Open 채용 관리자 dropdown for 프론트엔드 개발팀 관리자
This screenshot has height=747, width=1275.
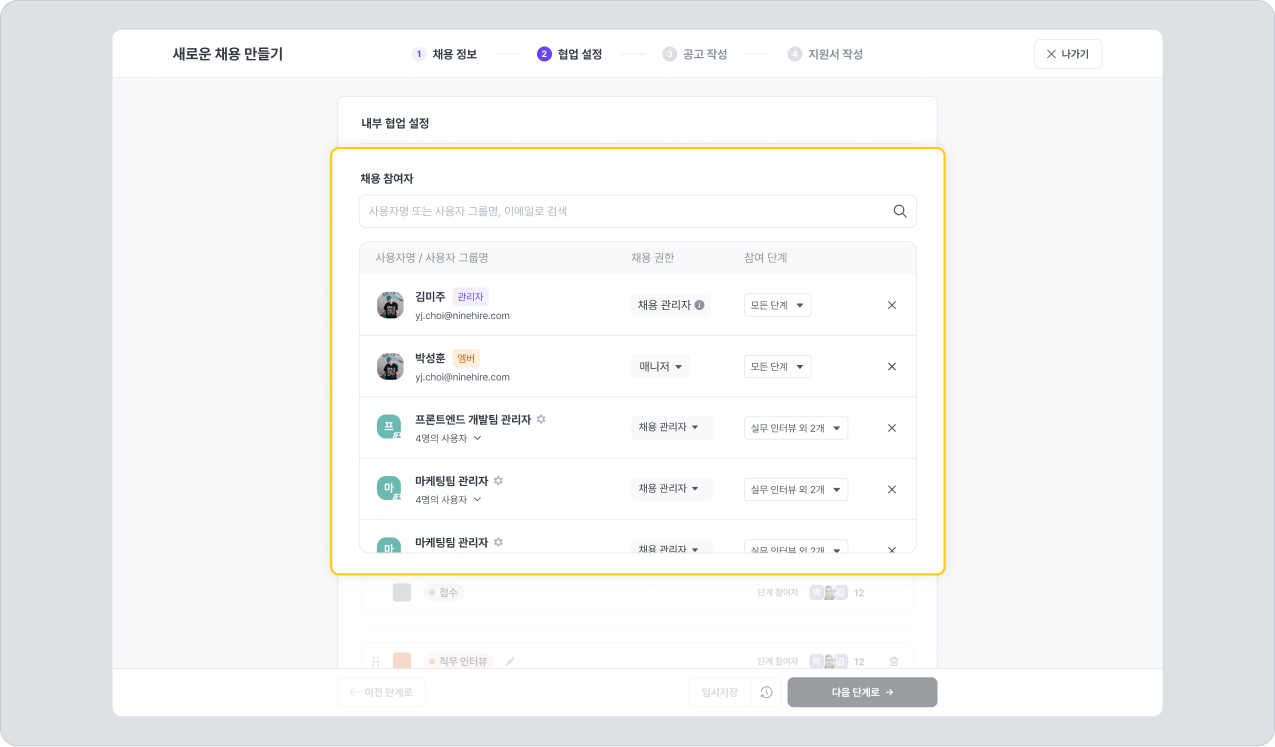672,427
